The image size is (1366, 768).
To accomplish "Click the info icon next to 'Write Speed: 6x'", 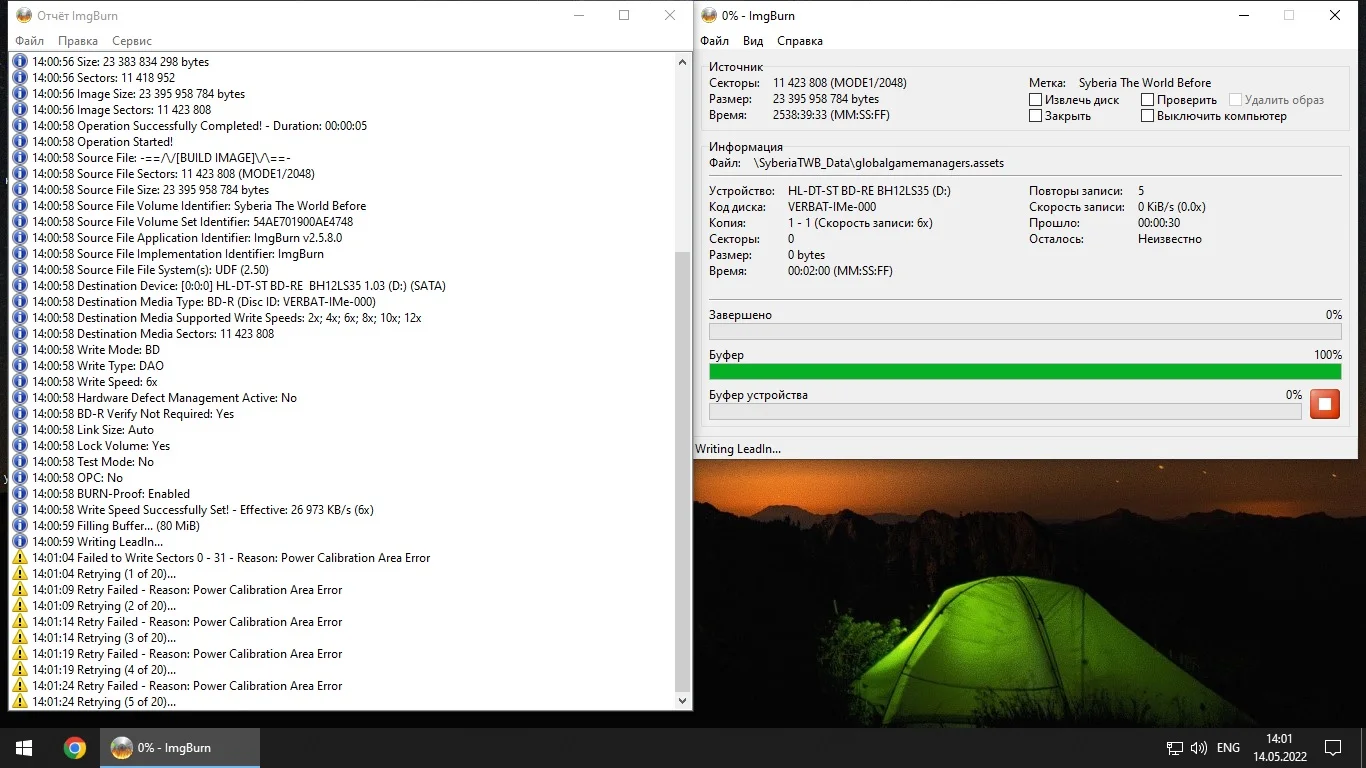I will [20, 382].
